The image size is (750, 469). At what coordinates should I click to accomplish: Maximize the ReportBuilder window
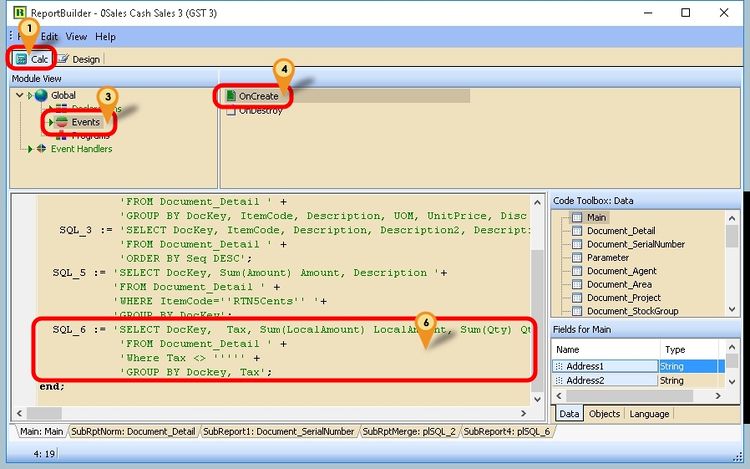click(x=685, y=12)
